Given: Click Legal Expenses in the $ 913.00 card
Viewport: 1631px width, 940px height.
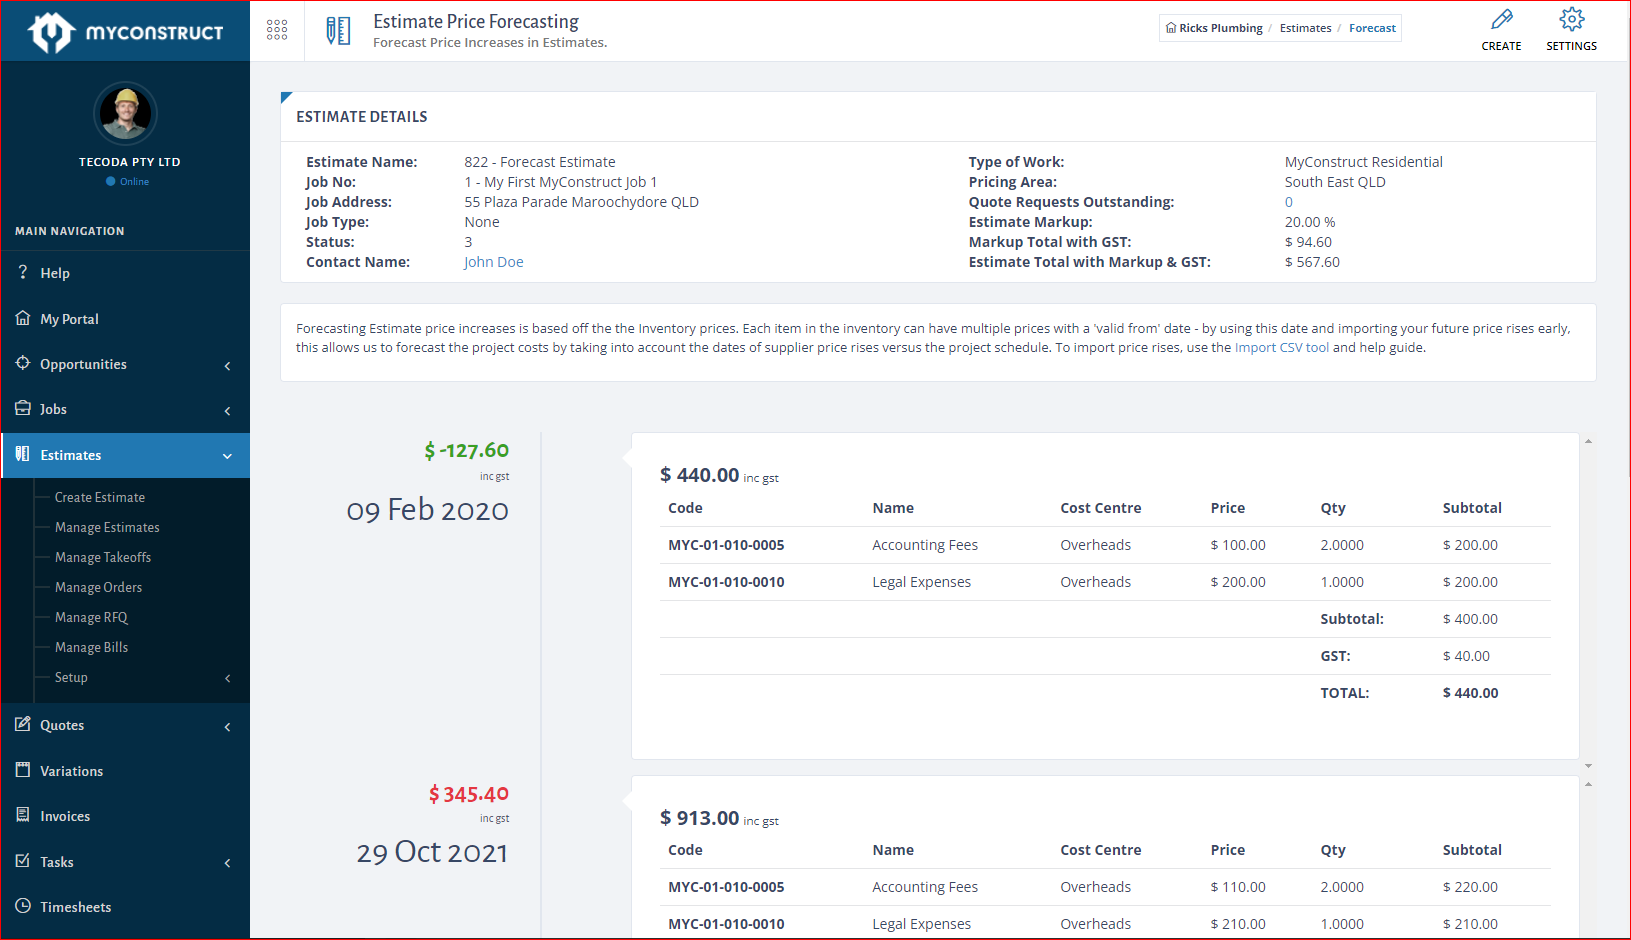Looking at the screenshot, I should 921,924.
